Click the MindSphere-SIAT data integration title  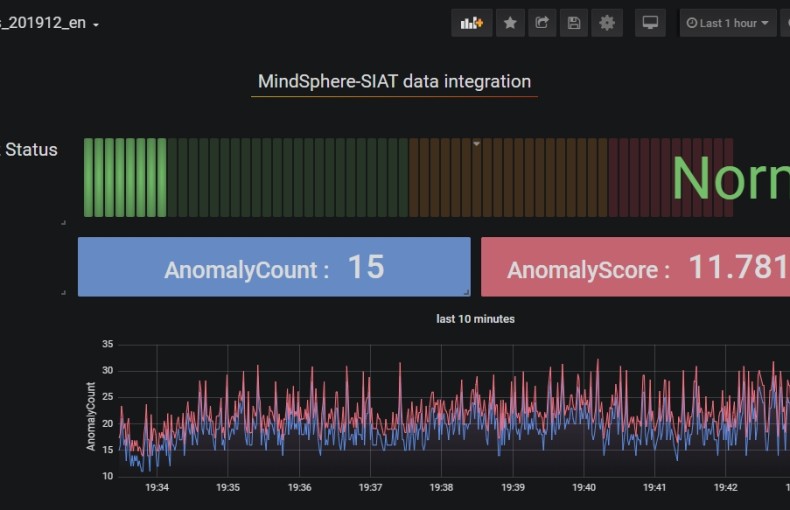394,82
